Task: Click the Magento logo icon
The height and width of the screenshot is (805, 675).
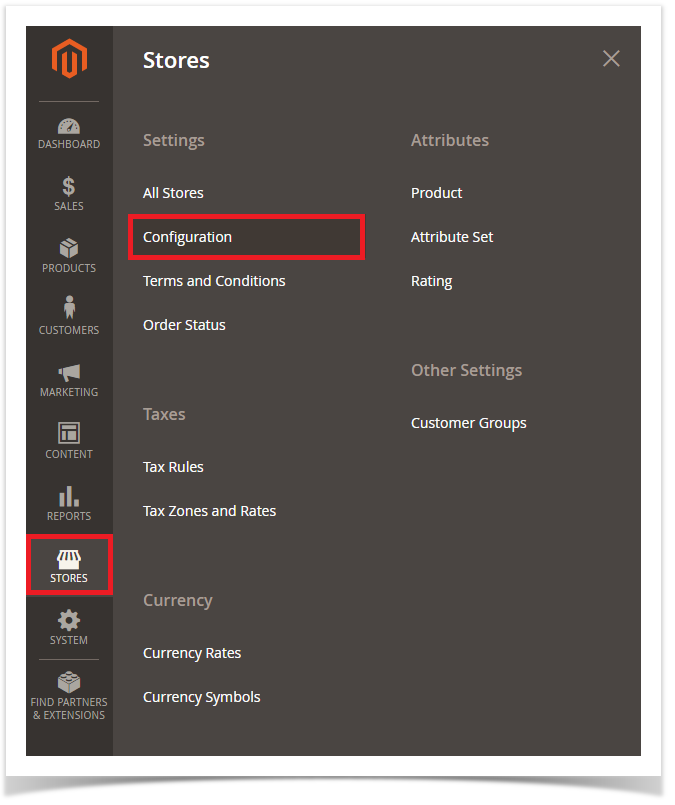Action: coord(69,61)
